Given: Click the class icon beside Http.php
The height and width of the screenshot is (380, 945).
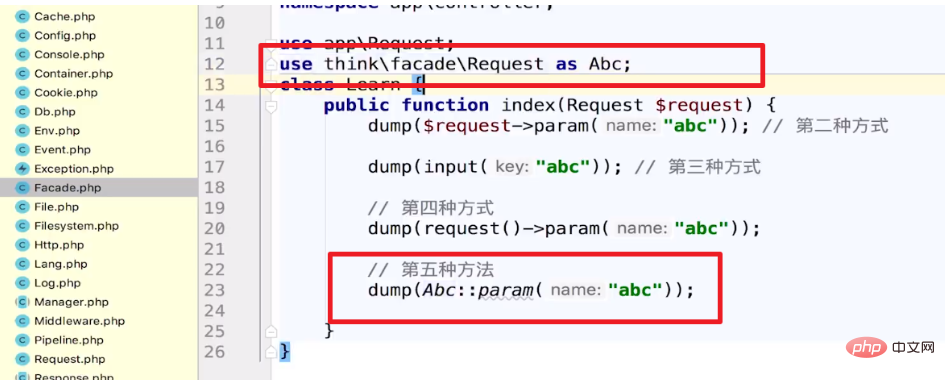Looking at the screenshot, I should tap(22, 245).
